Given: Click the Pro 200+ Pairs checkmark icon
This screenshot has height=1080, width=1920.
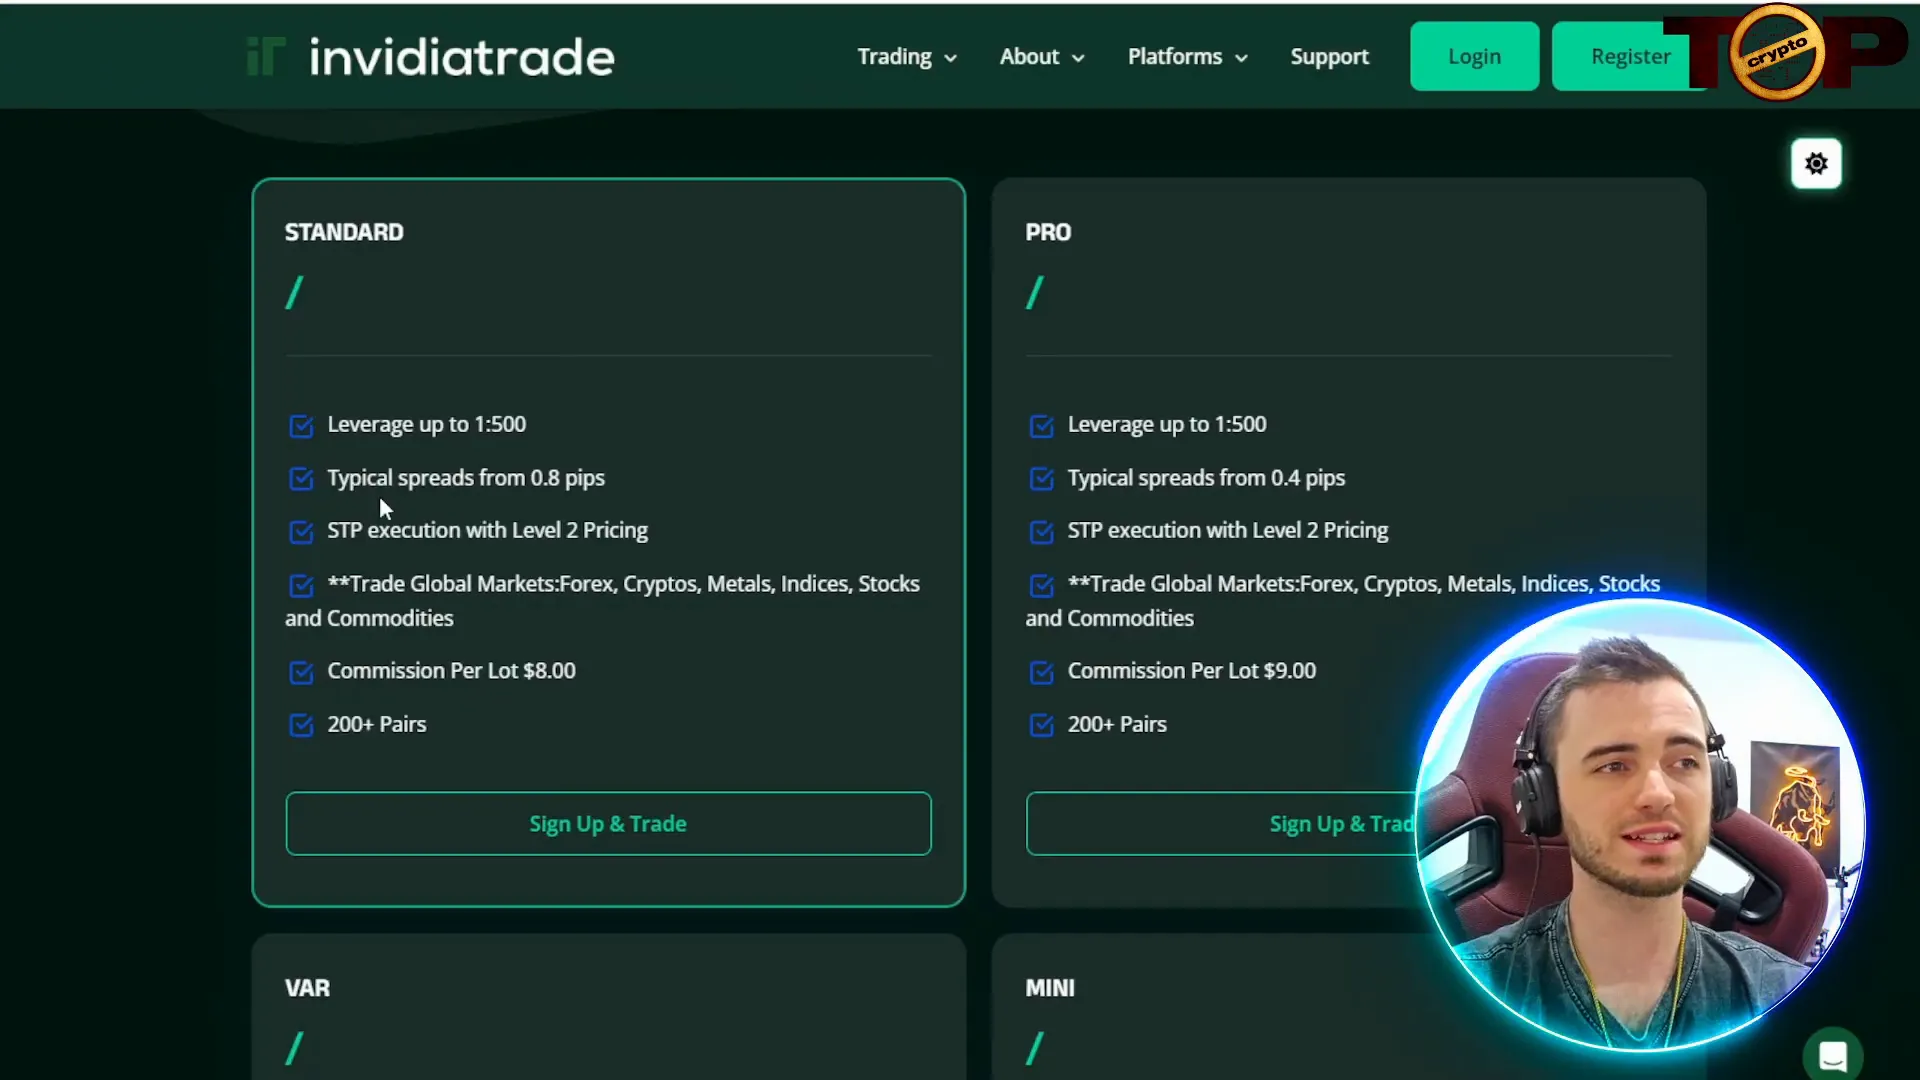Looking at the screenshot, I should tap(1041, 725).
